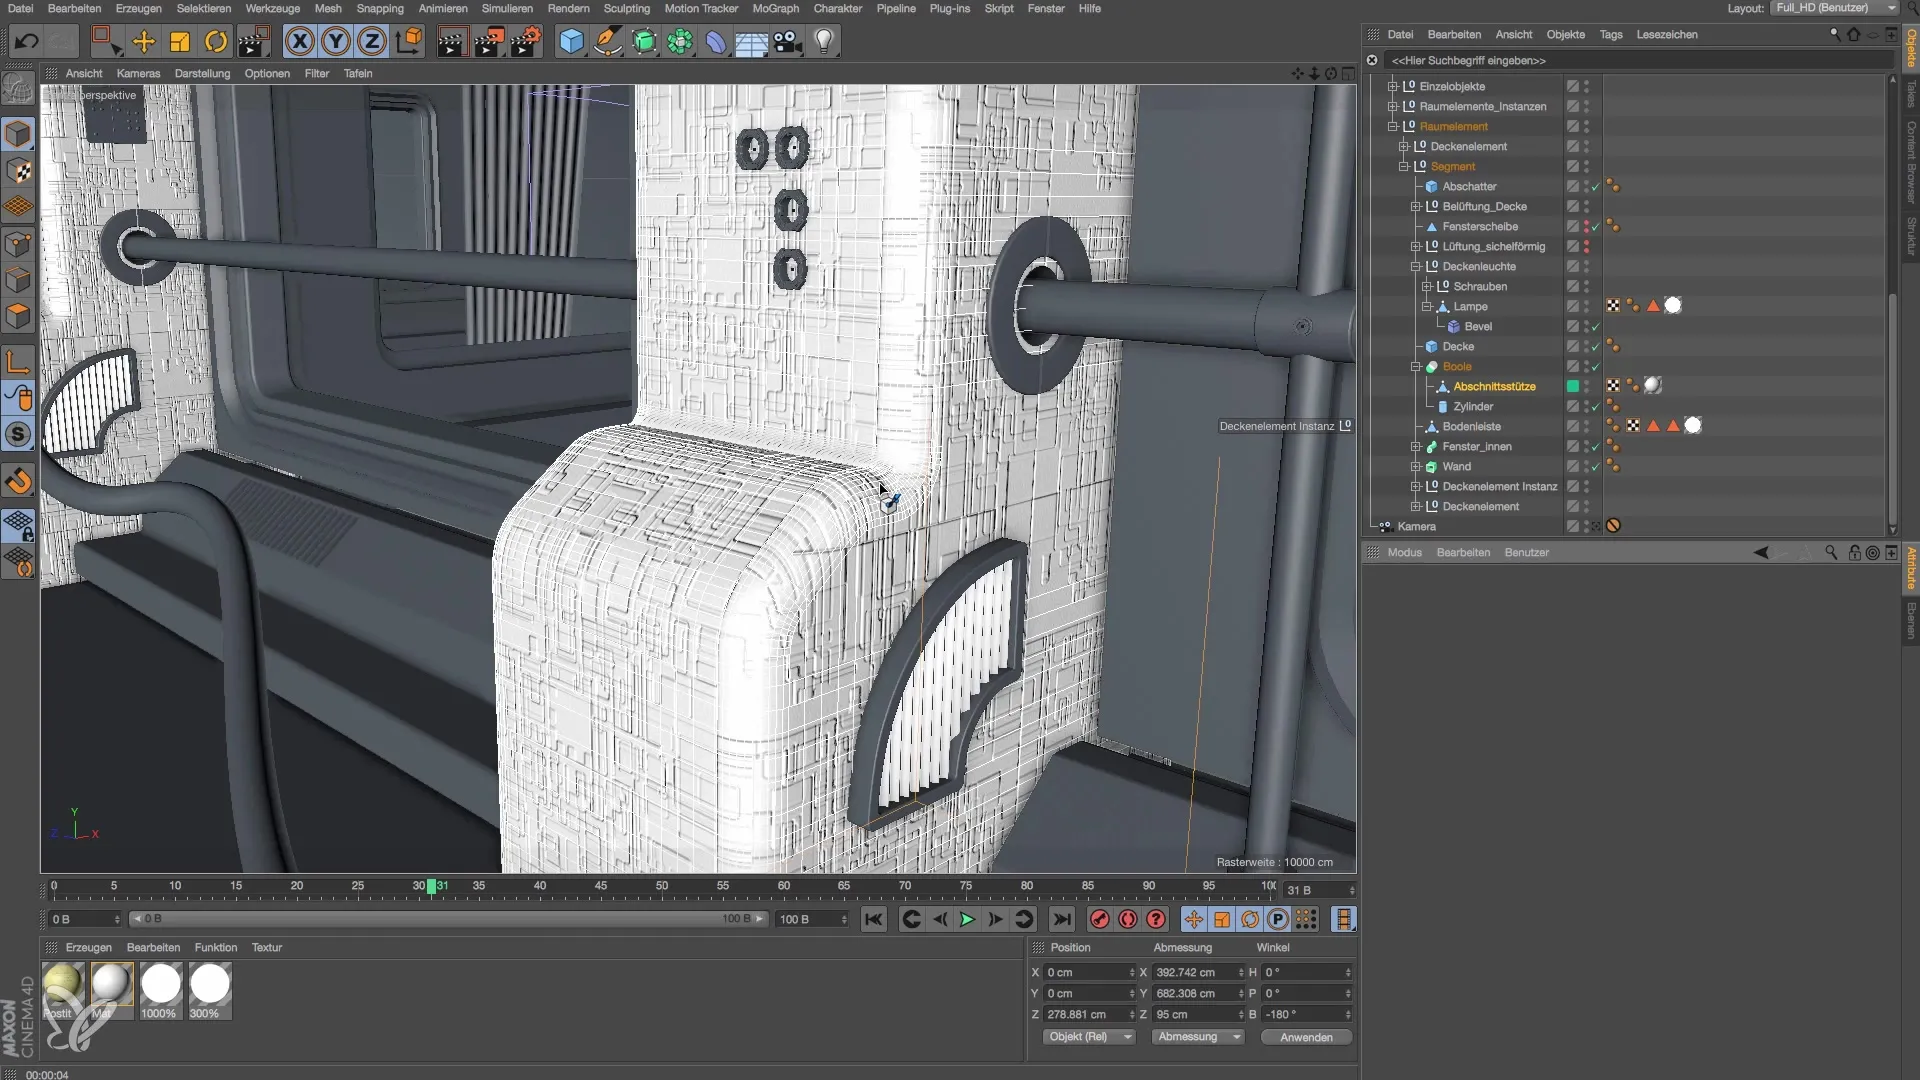Image resolution: width=1920 pixels, height=1080 pixels.
Task: Select the Zylinder object
Action: [1473, 407]
